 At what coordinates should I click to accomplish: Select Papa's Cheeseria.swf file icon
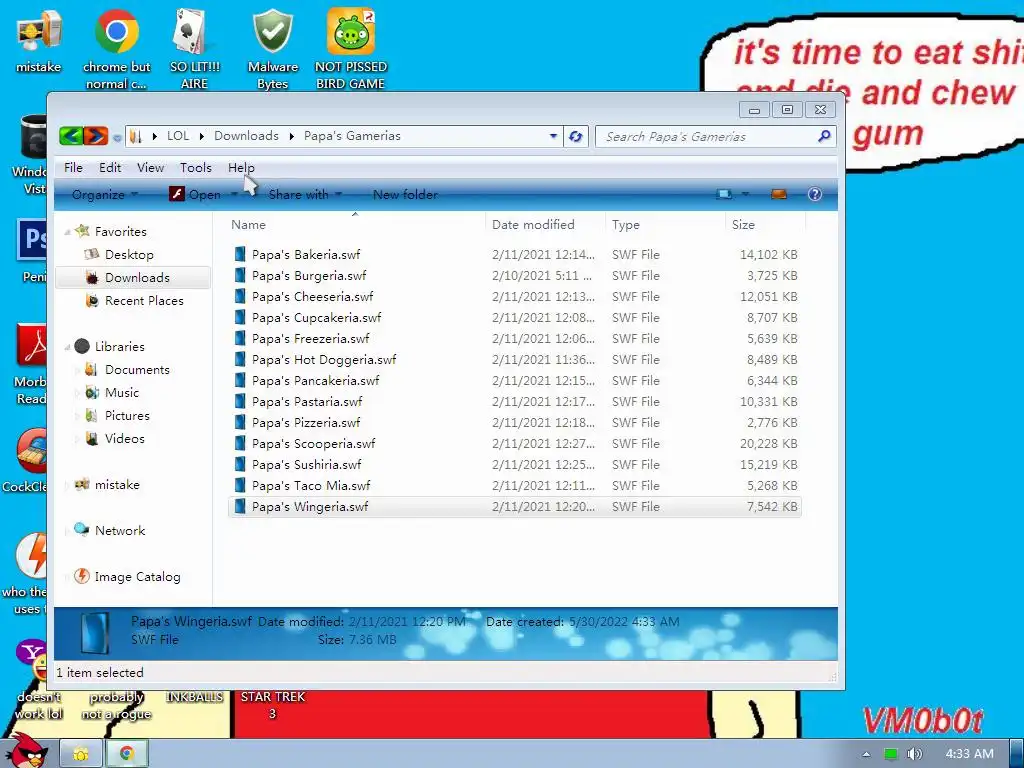[240, 296]
